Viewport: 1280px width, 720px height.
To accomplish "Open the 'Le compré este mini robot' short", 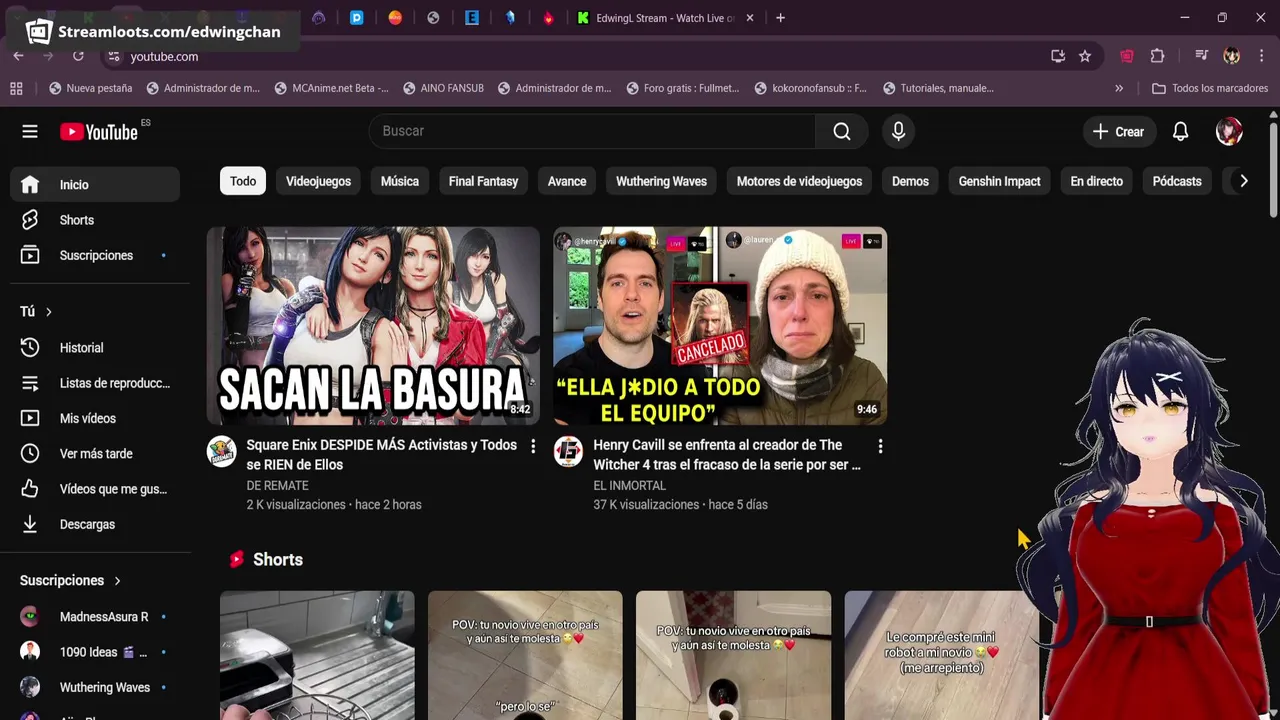I will 941,655.
